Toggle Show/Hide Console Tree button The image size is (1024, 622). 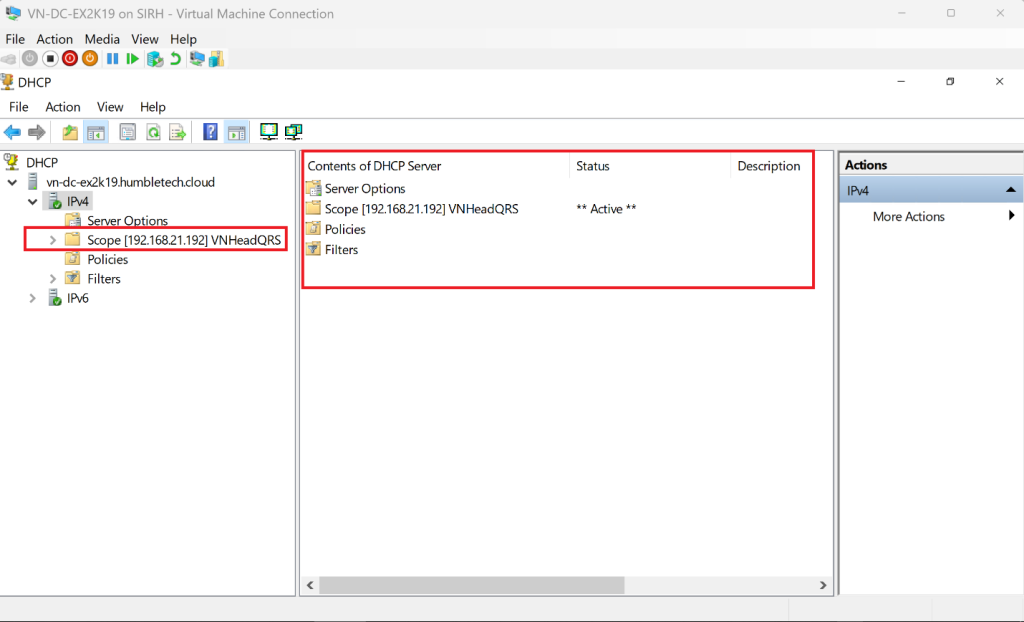(x=96, y=132)
